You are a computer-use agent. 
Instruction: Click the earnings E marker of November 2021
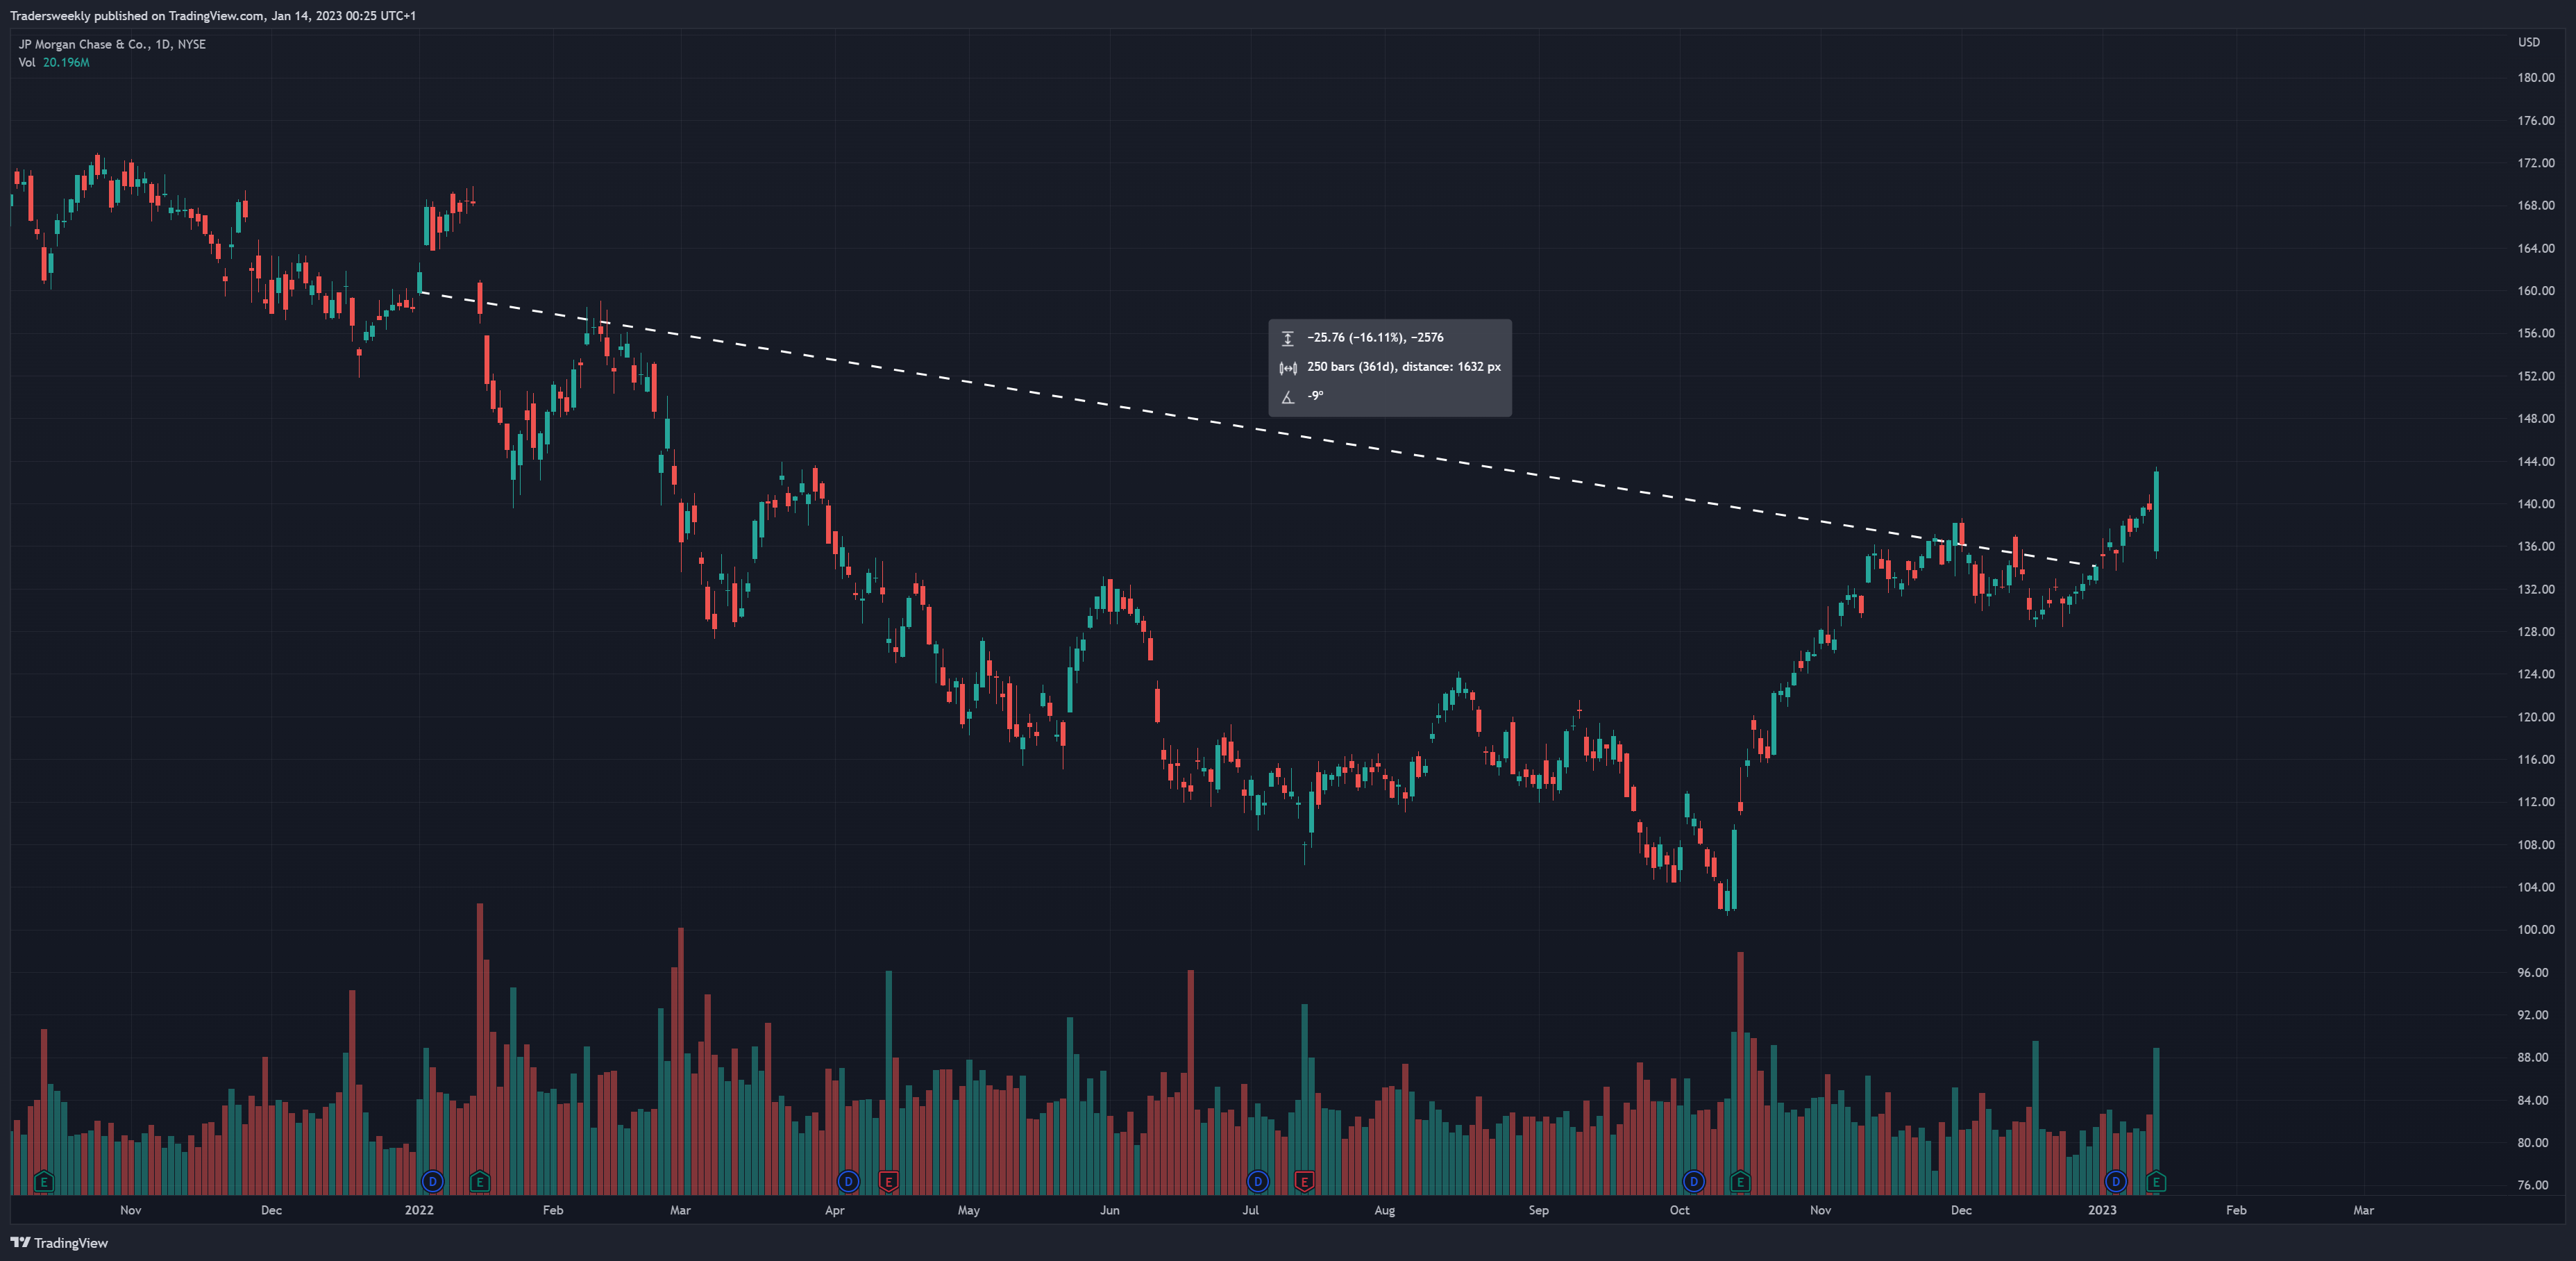(43, 1182)
